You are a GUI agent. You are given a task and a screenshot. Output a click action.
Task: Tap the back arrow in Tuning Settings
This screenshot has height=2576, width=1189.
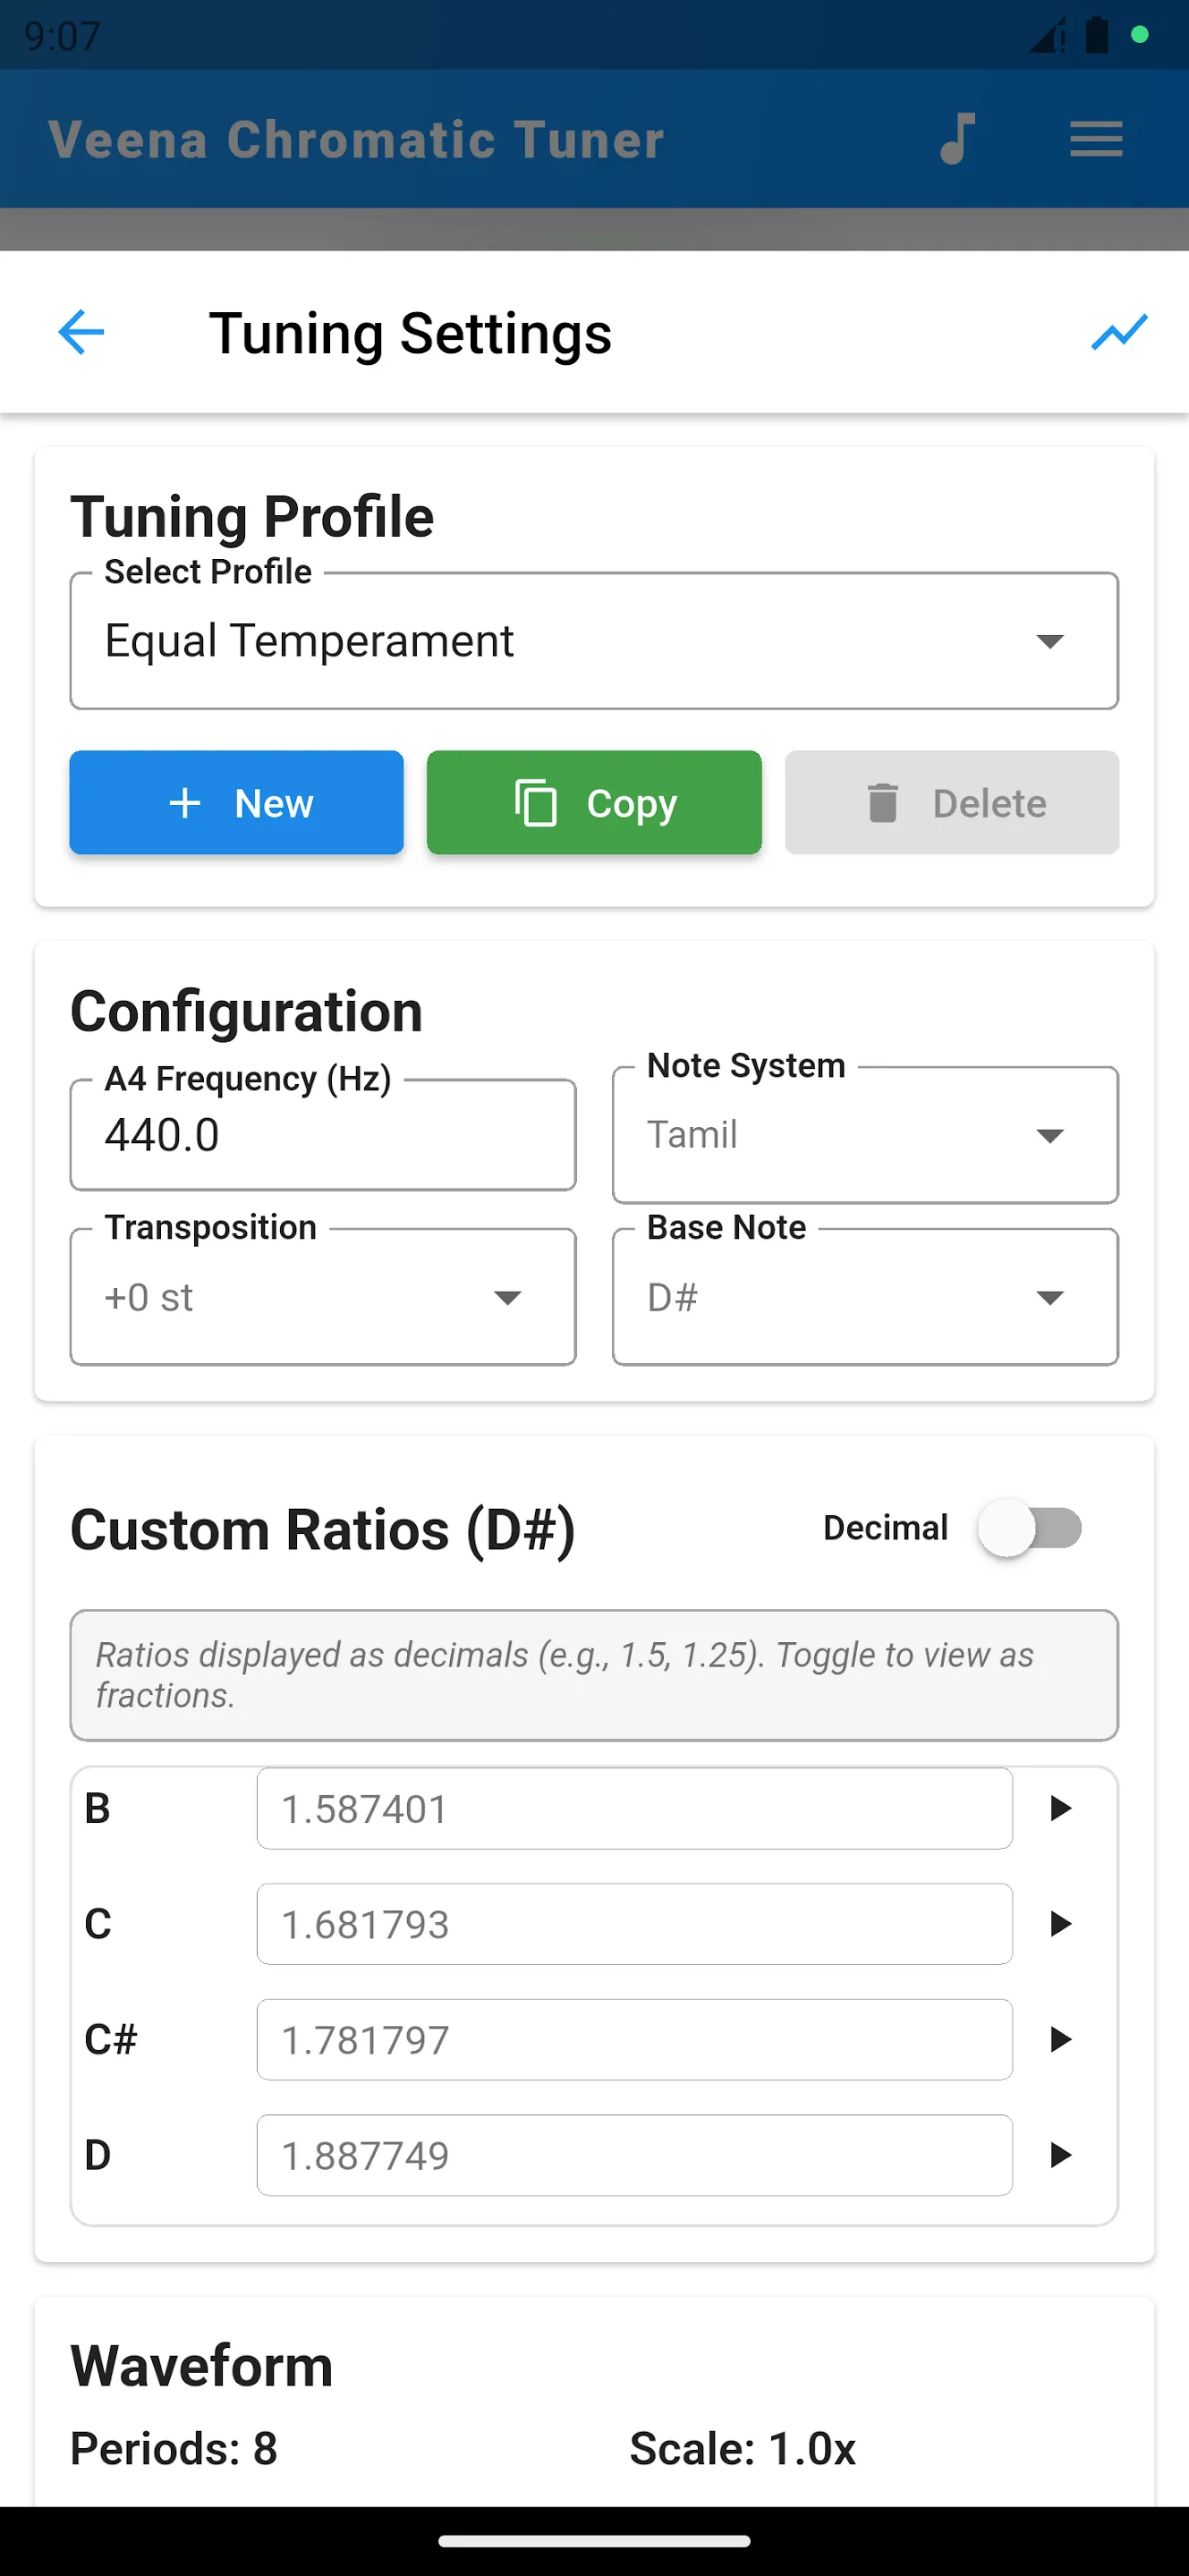click(x=81, y=332)
